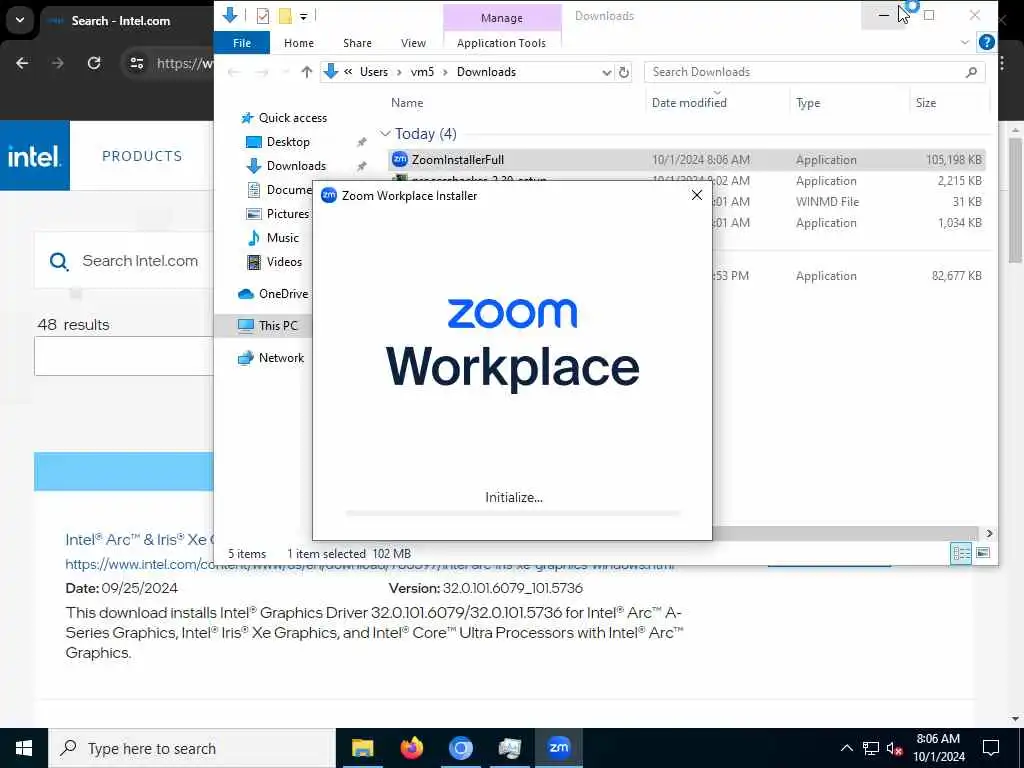Click the Explorer Help question mark icon
The height and width of the screenshot is (768, 1024).
986,42
